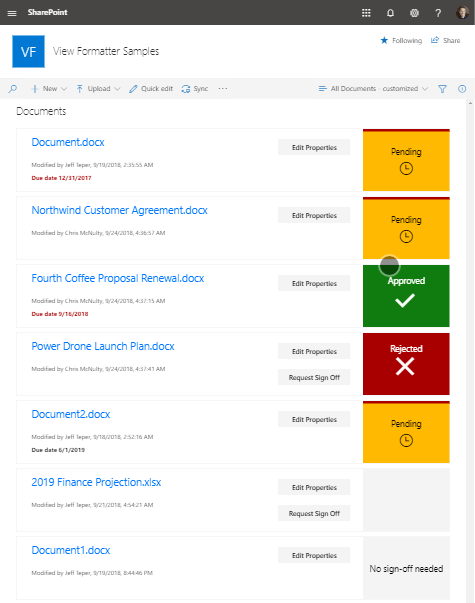The height and width of the screenshot is (603, 475).
Task: Open the notifications bell
Action: pos(390,13)
